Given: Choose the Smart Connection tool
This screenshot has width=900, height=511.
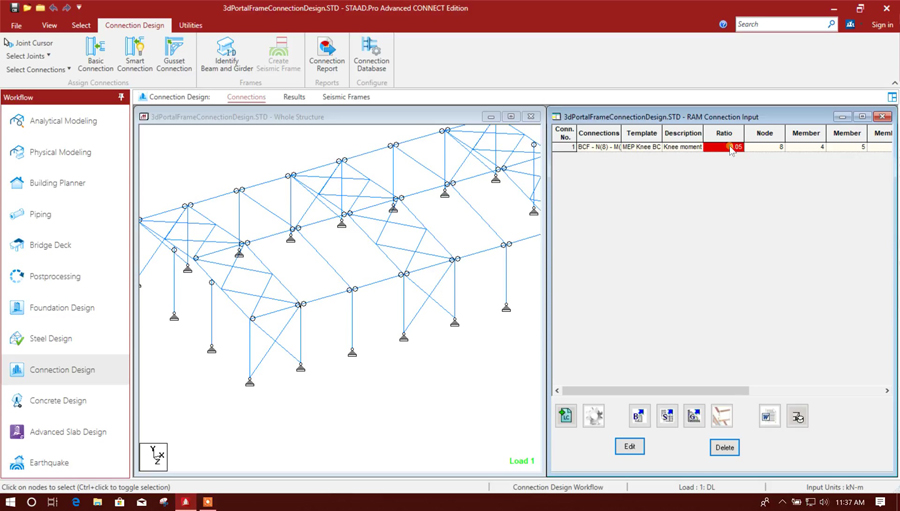Looking at the screenshot, I should coord(135,55).
